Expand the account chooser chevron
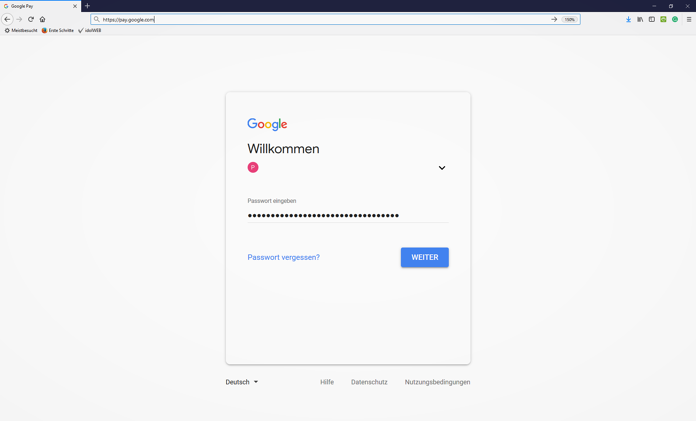Viewport: 696px width, 421px height. (442, 168)
